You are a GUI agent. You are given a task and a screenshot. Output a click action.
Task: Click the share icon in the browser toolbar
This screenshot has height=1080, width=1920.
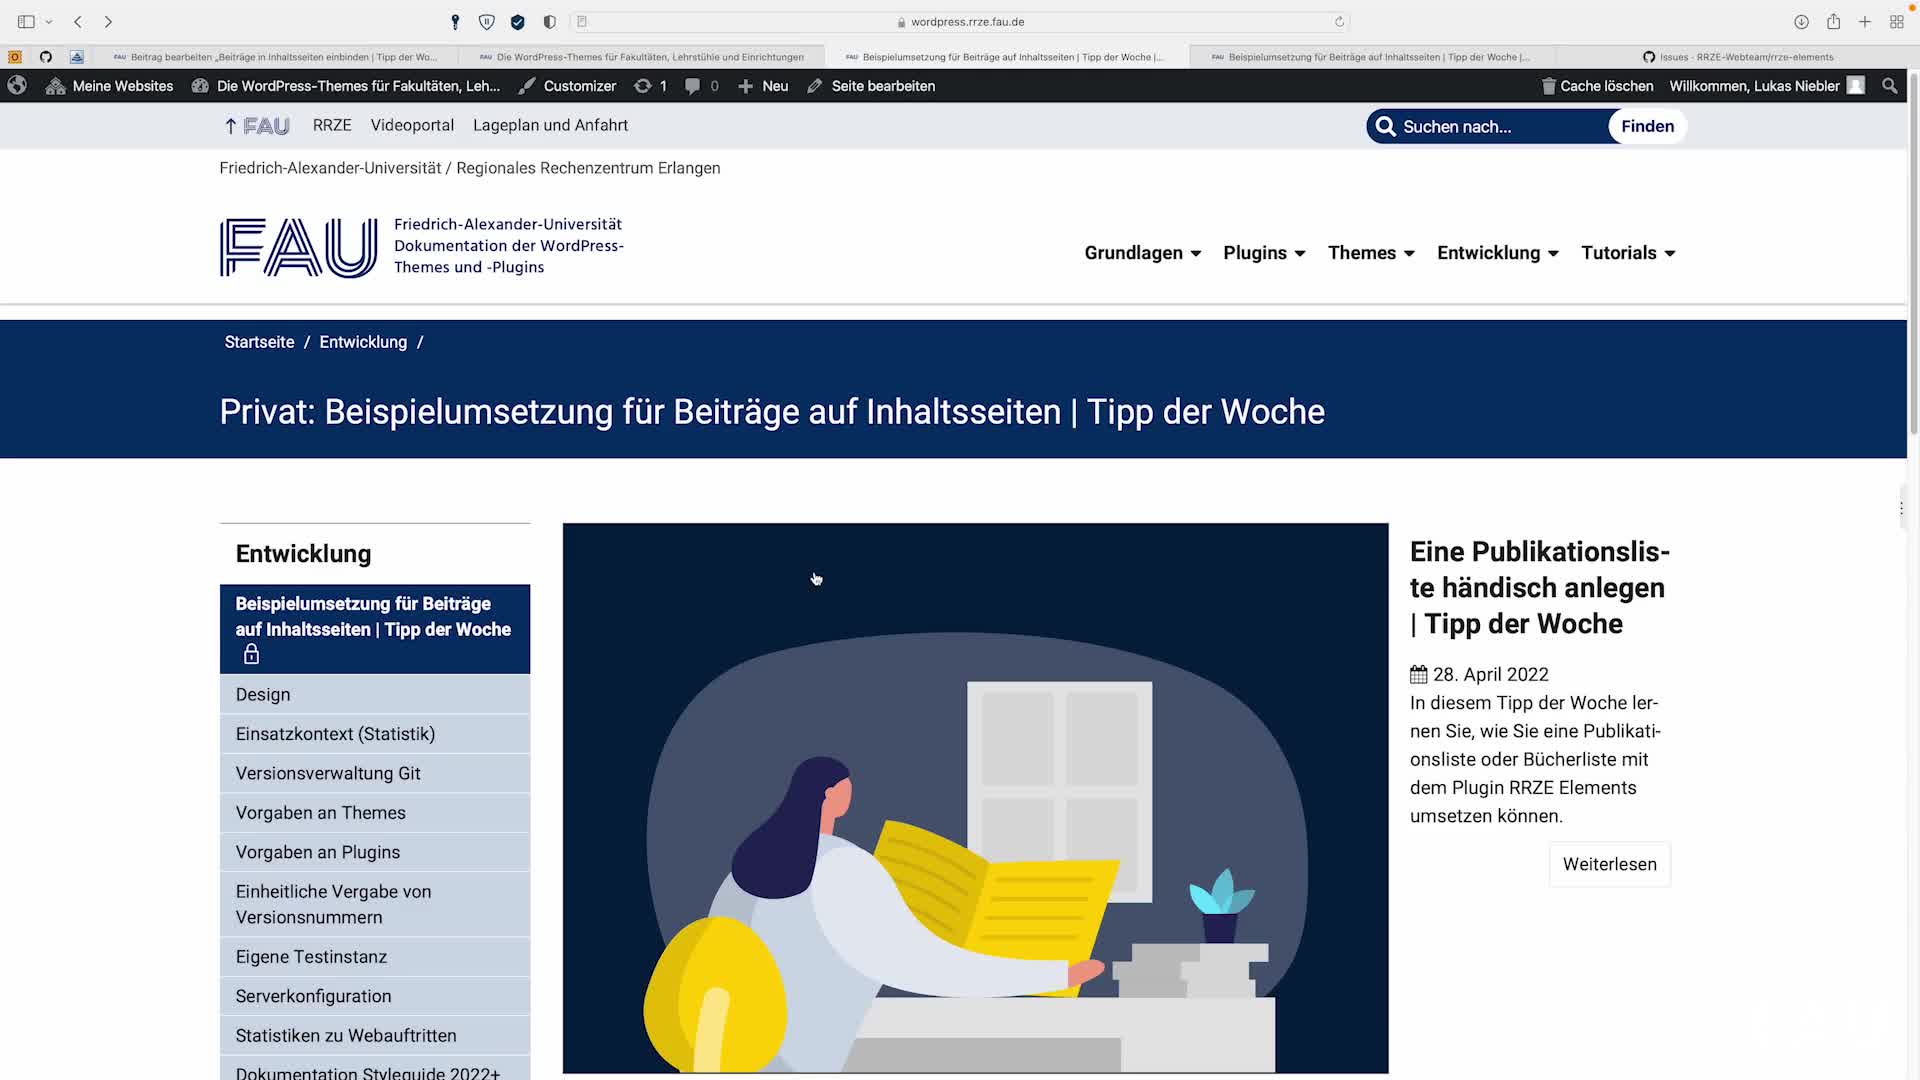tap(1834, 21)
